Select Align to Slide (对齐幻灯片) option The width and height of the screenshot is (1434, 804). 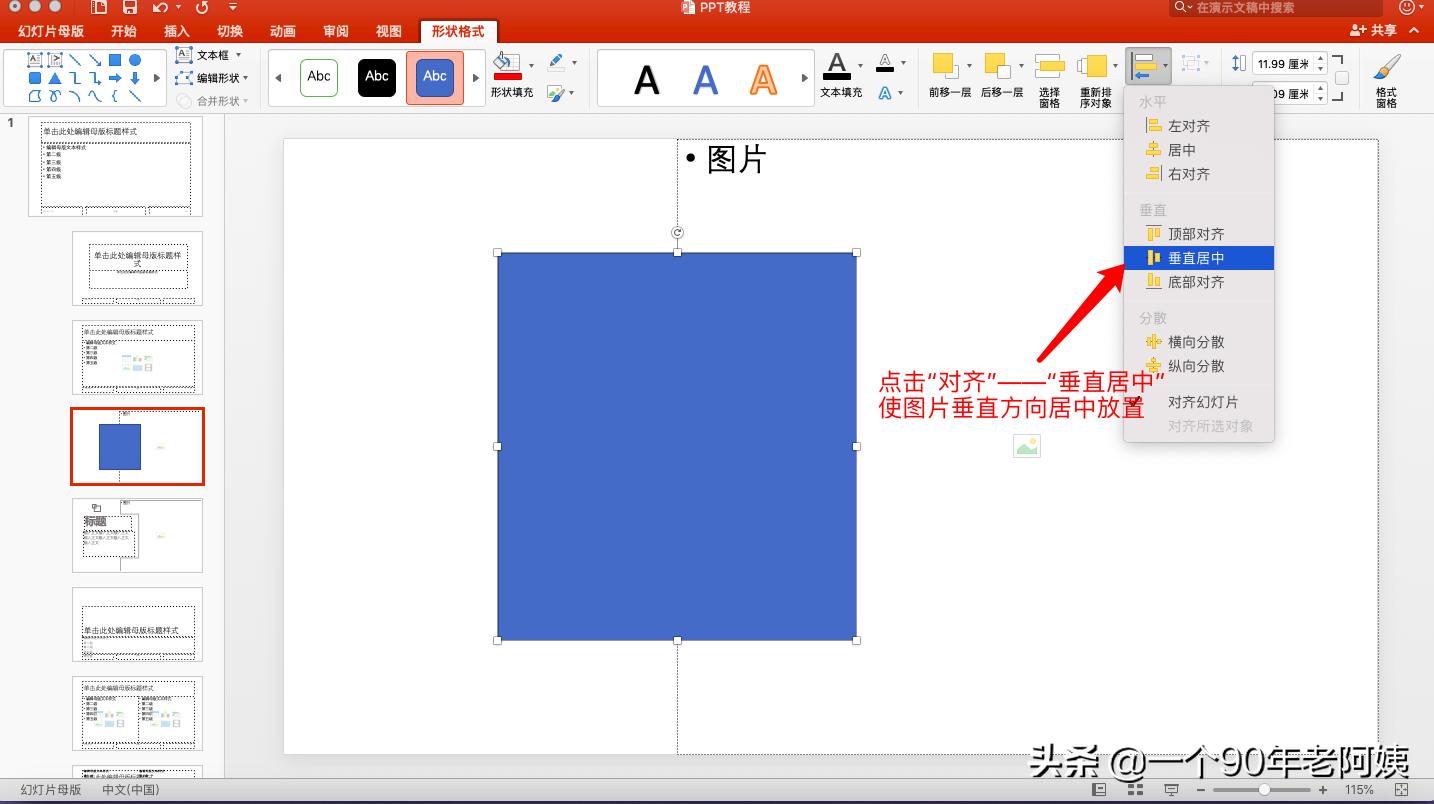pos(1202,402)
